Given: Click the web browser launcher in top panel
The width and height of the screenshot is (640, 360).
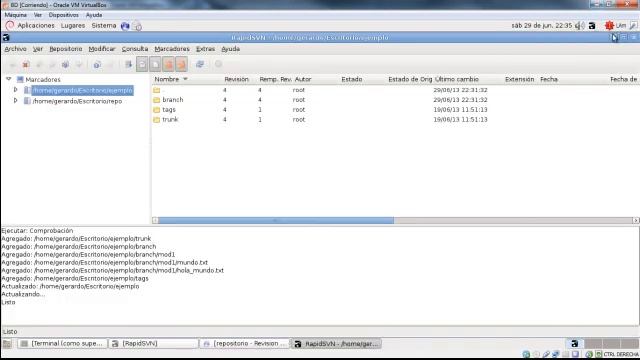Looking at the screenshot, I should tap(125, 26).
